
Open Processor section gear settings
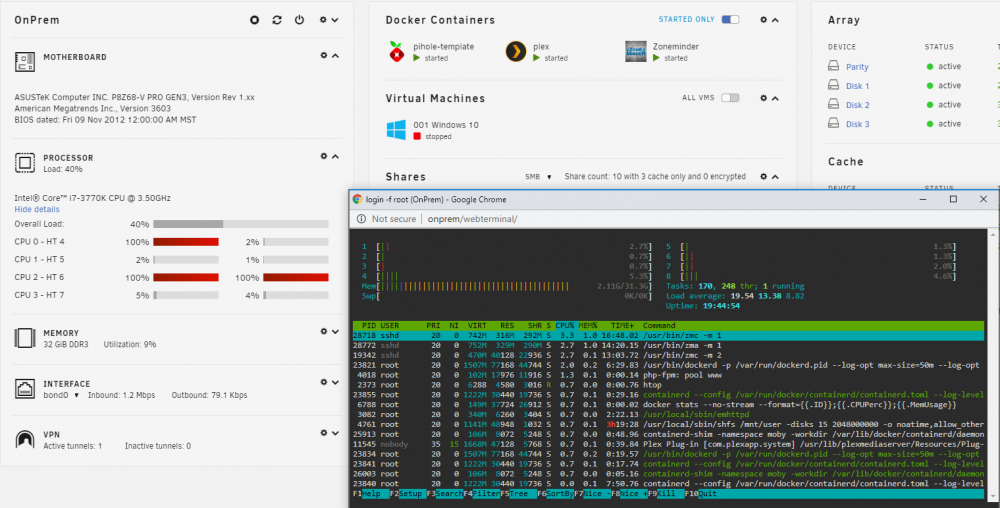[x=323, y=156]
